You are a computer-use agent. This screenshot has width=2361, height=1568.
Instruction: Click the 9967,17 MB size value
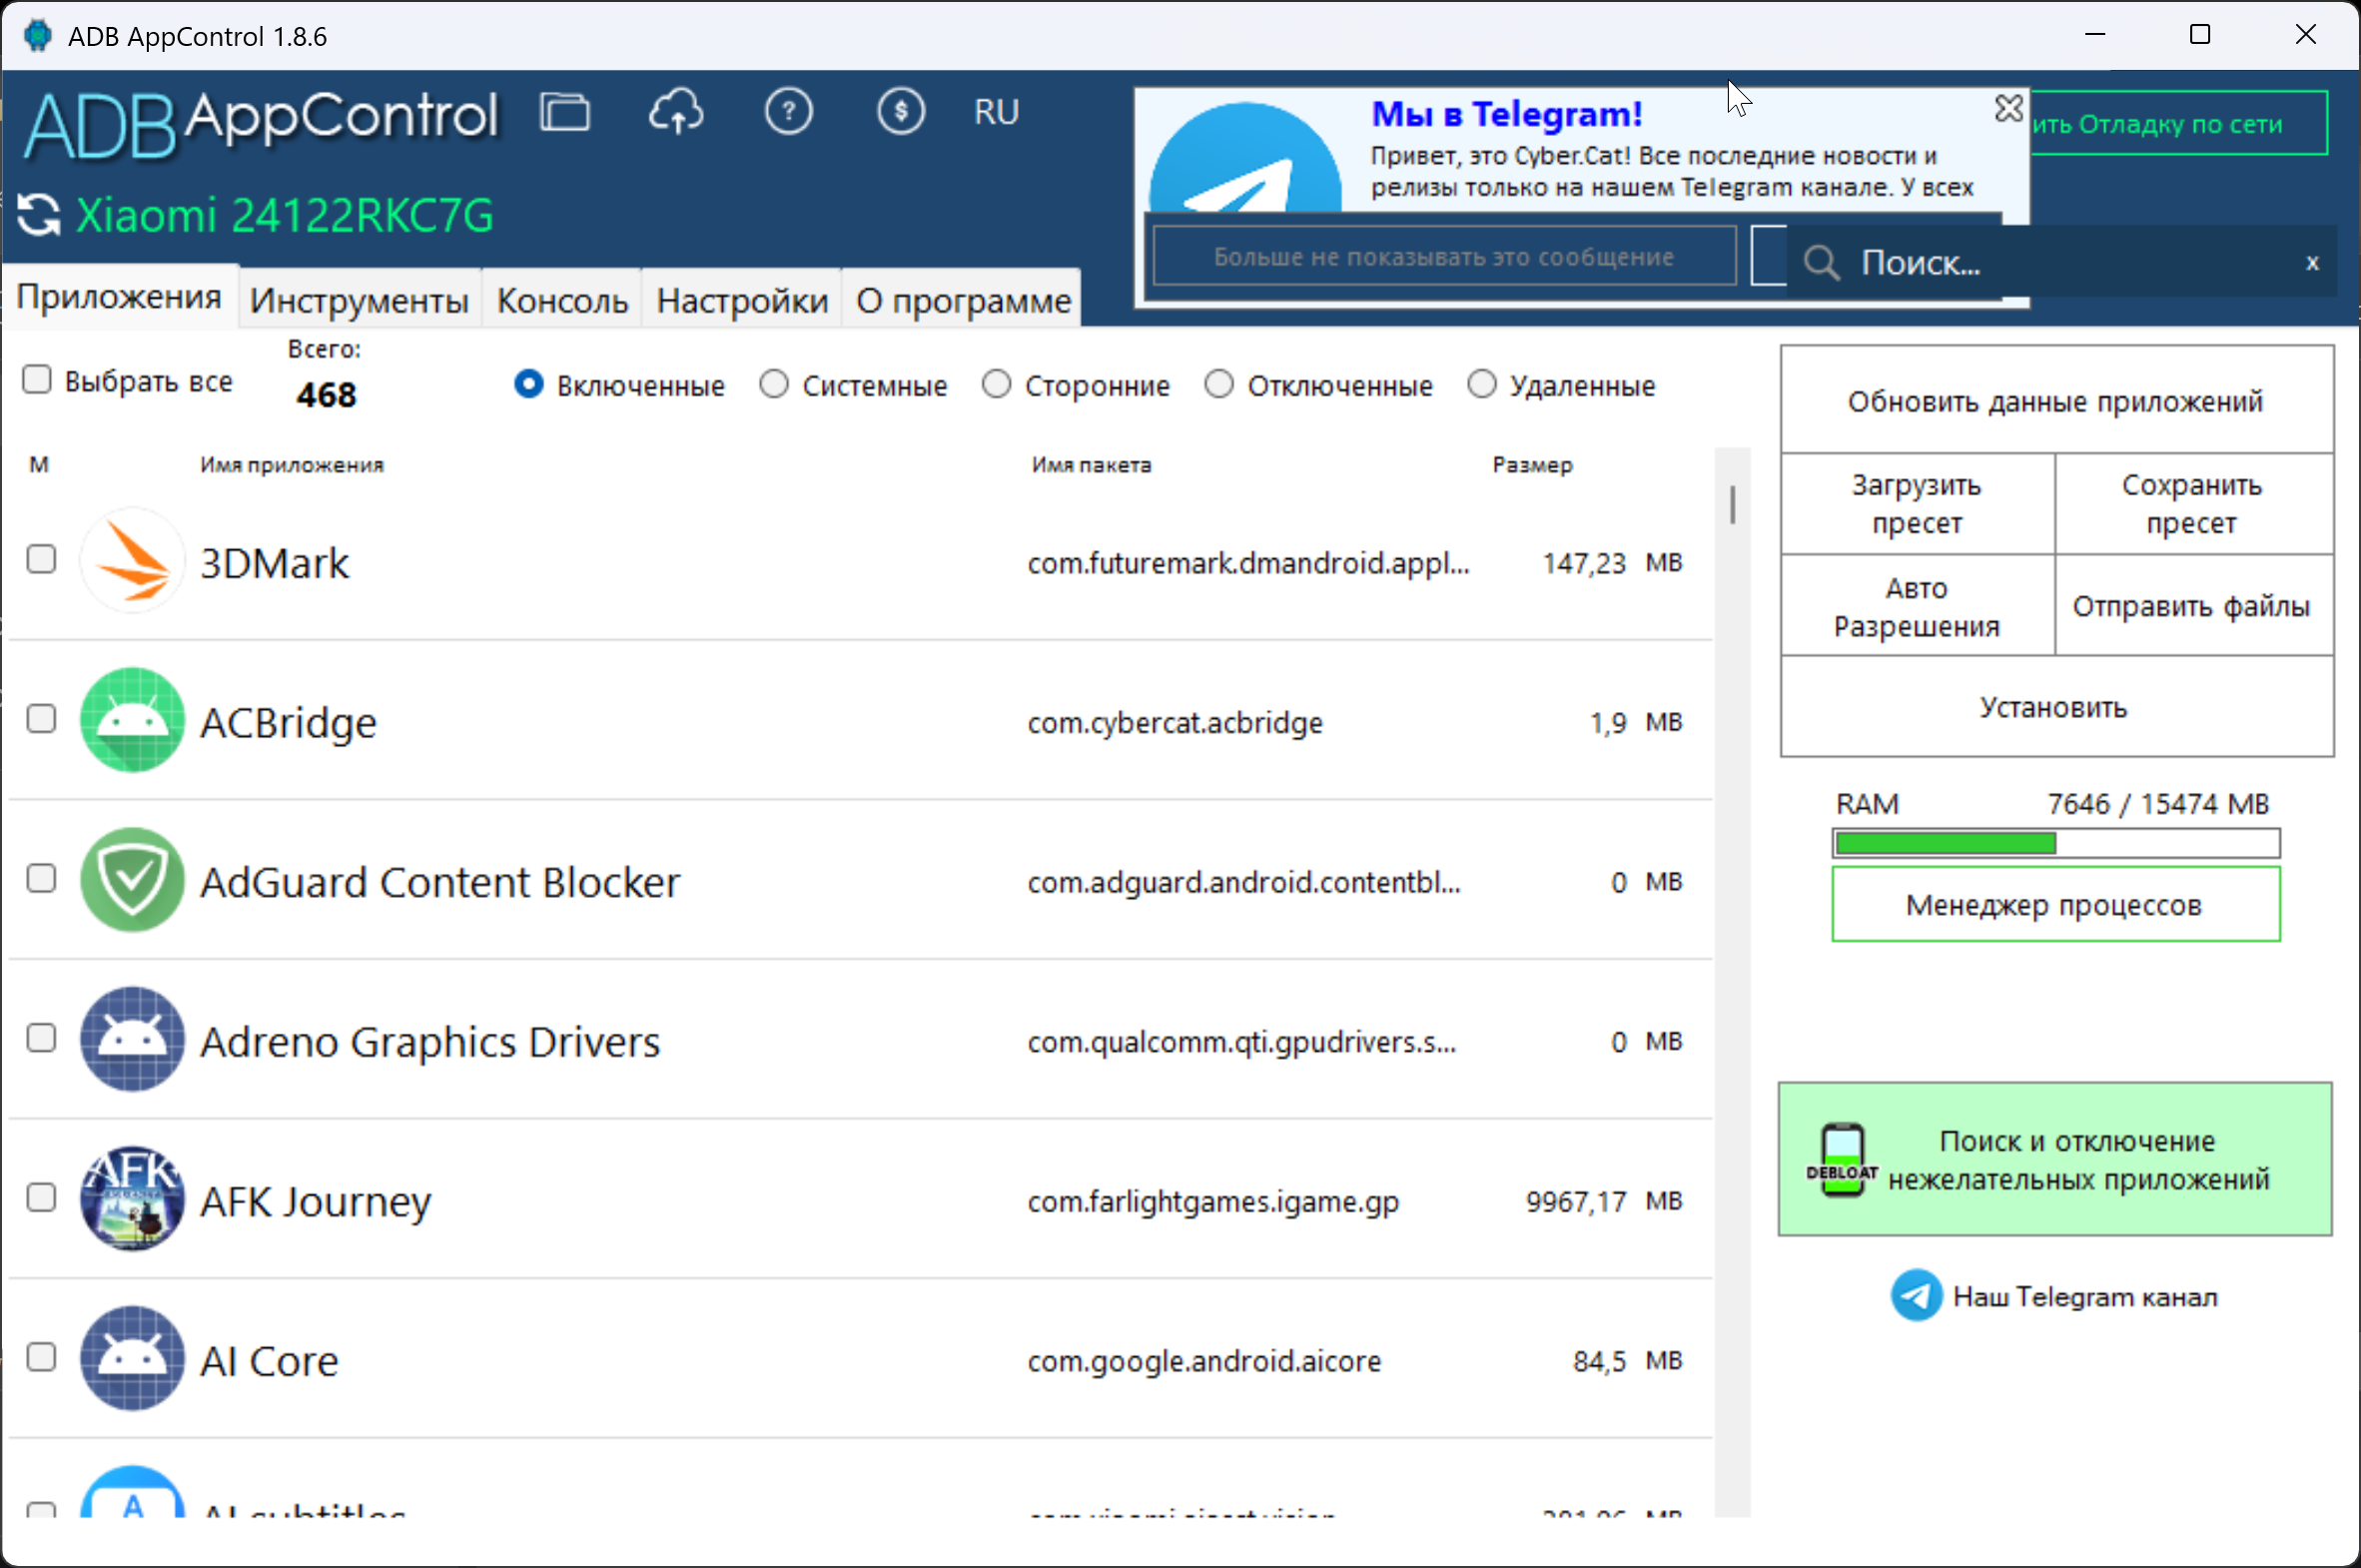[1604, 1201]
